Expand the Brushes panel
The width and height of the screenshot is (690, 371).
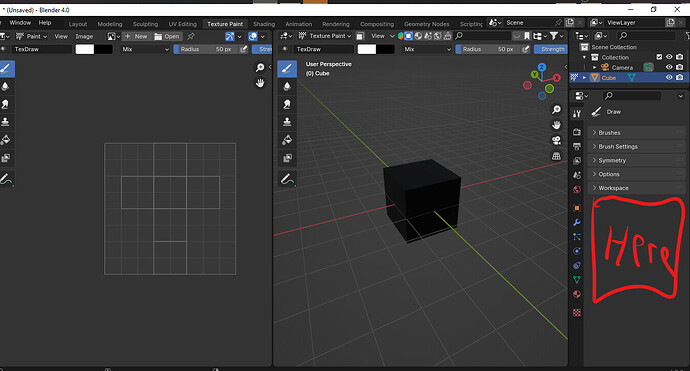click(x=636, y=132)
